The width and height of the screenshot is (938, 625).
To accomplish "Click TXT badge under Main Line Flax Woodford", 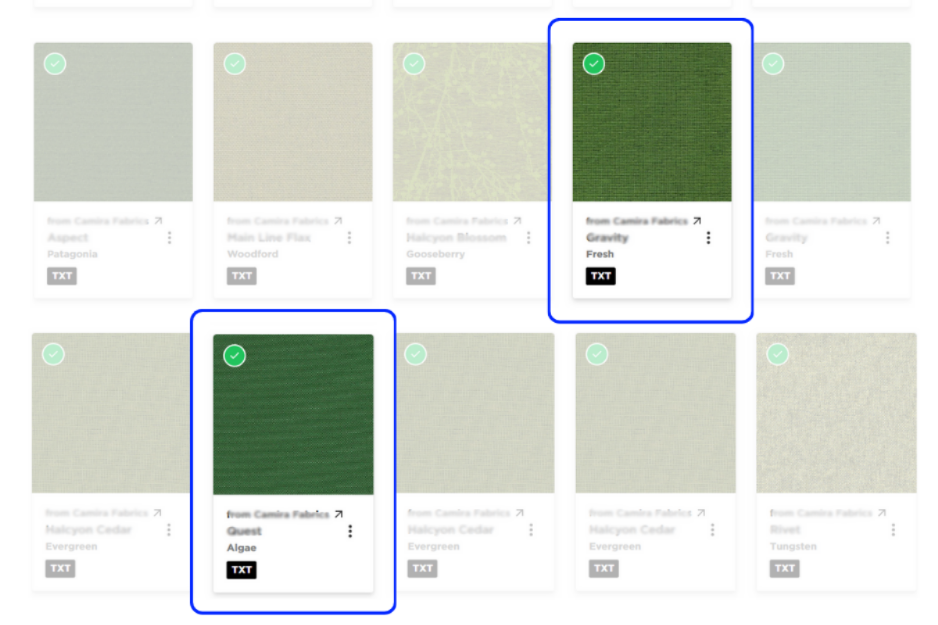I will click(x=242, y=276).
